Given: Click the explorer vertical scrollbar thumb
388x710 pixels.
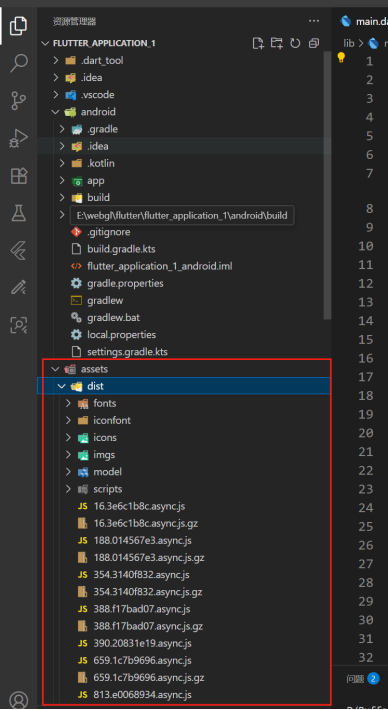Looking at the screenshot, I should point(328,186).
